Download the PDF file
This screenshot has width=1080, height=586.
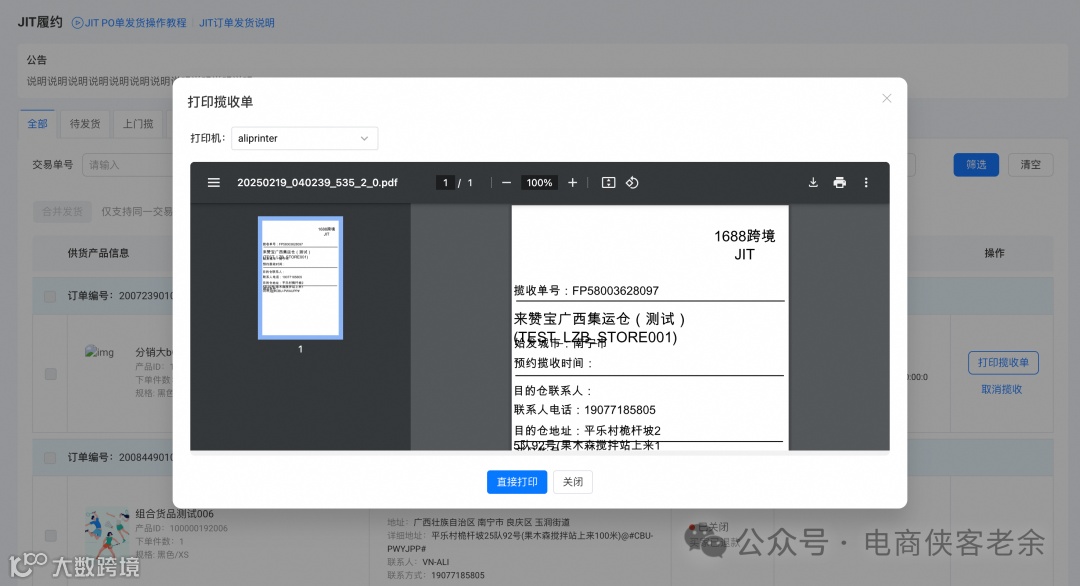(x=813, y=182)
